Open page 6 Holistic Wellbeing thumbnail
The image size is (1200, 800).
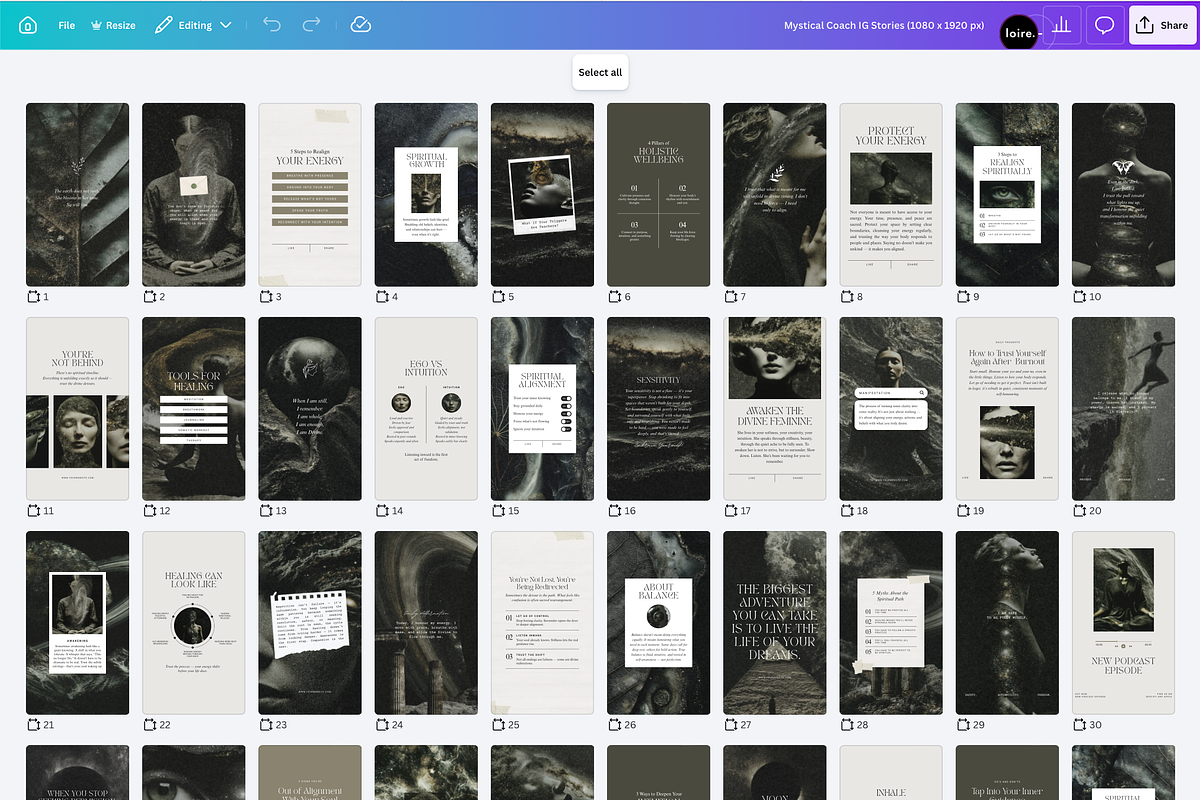pyautogui.click(x=658, y=194)
